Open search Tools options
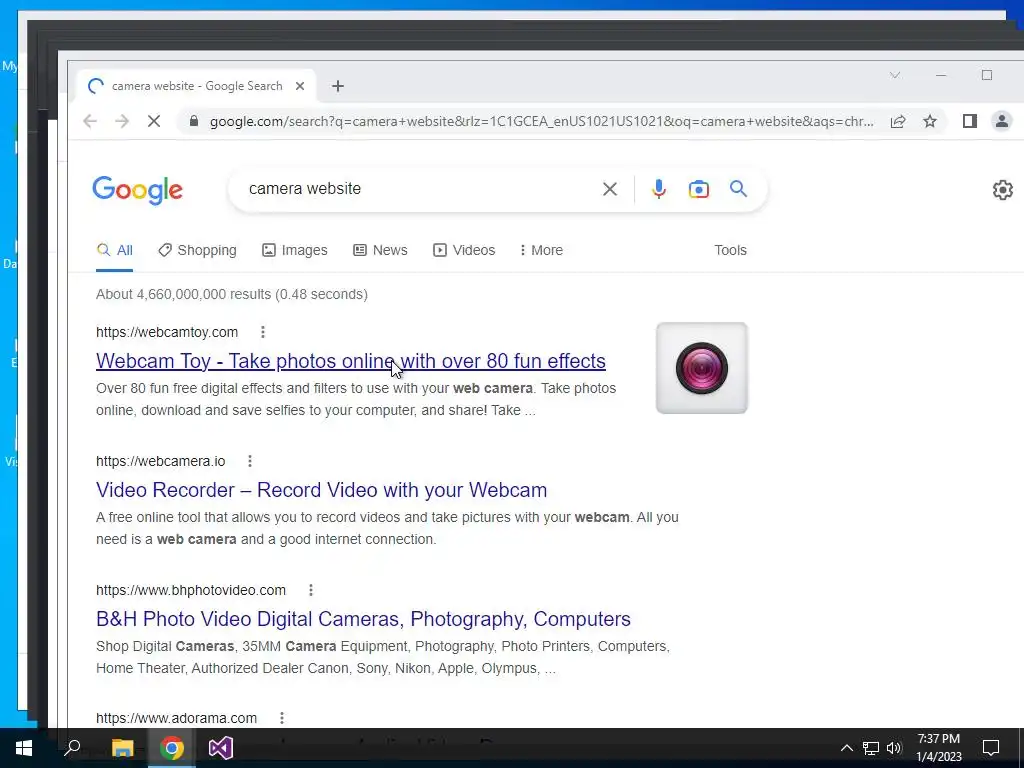 730,250
